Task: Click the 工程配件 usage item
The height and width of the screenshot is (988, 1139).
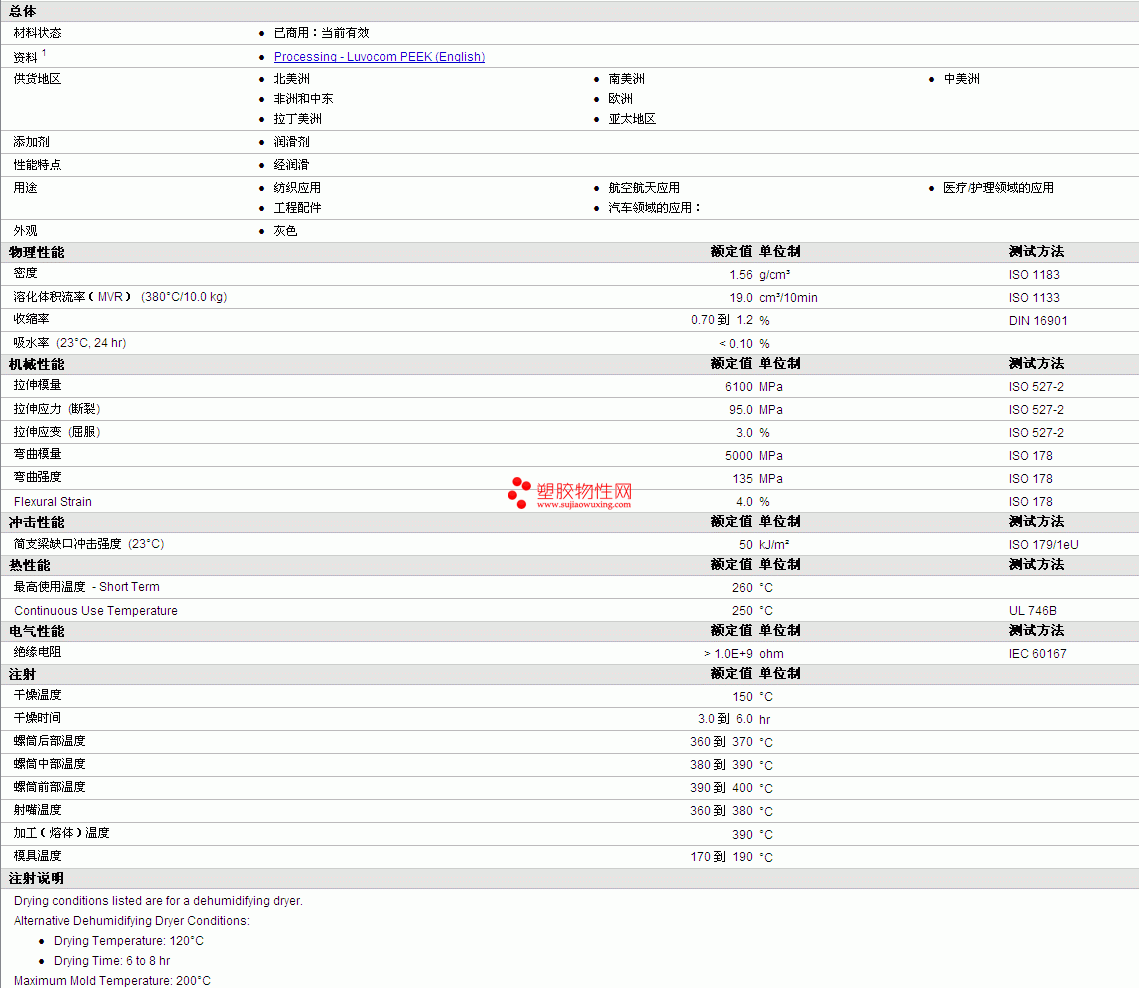Action: click(297, 208)
